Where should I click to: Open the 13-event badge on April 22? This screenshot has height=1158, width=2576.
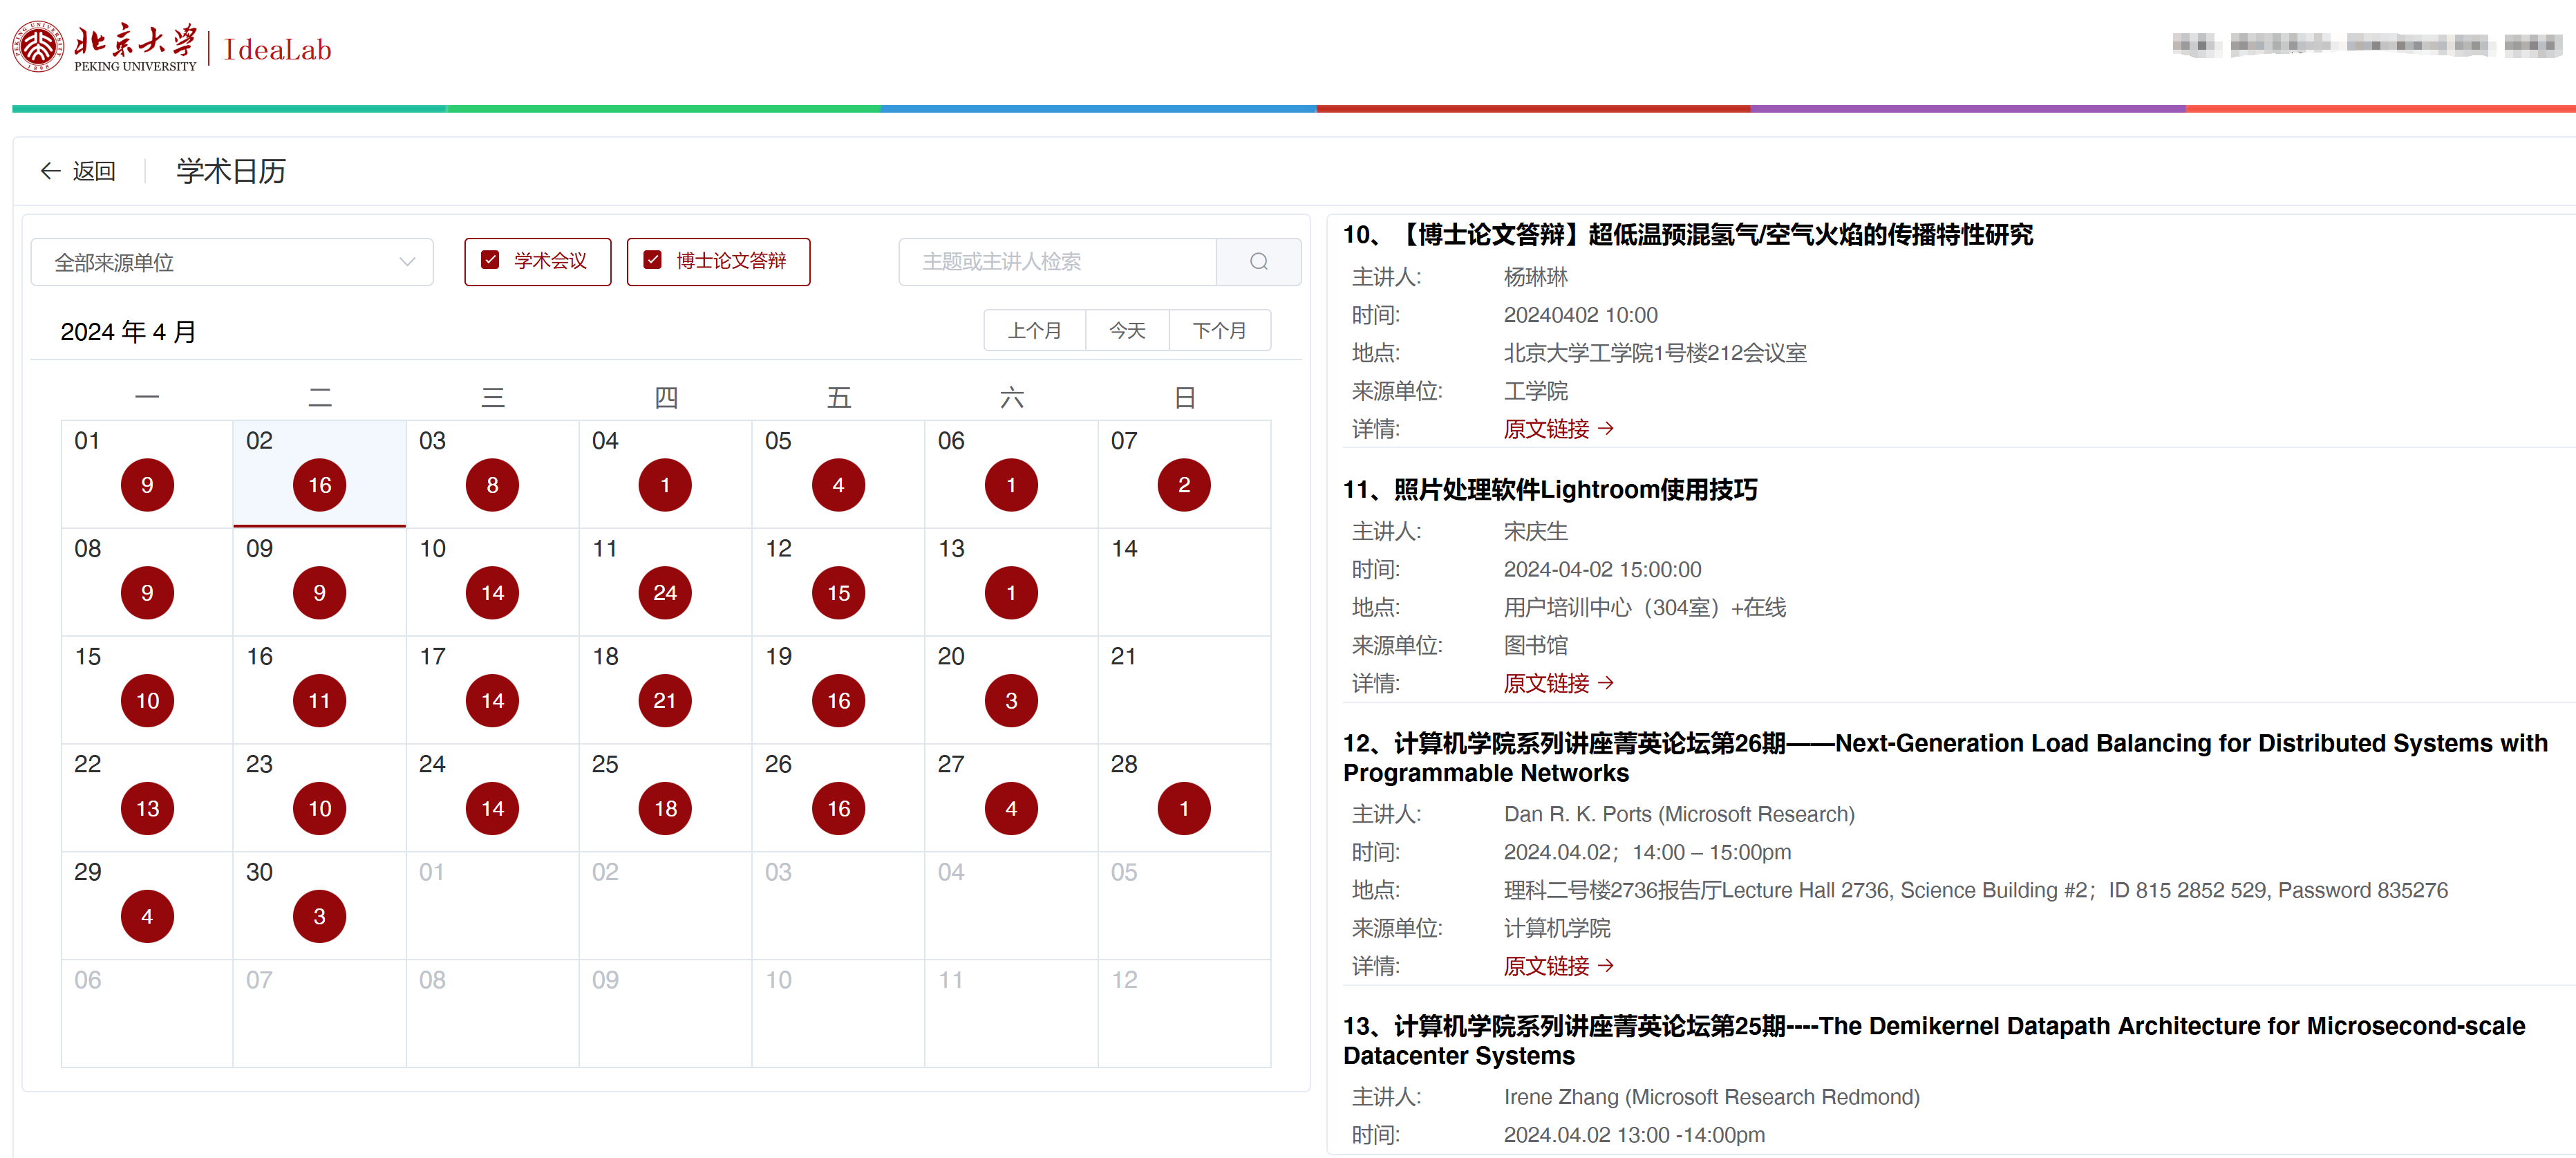click(x=147, y=809)
